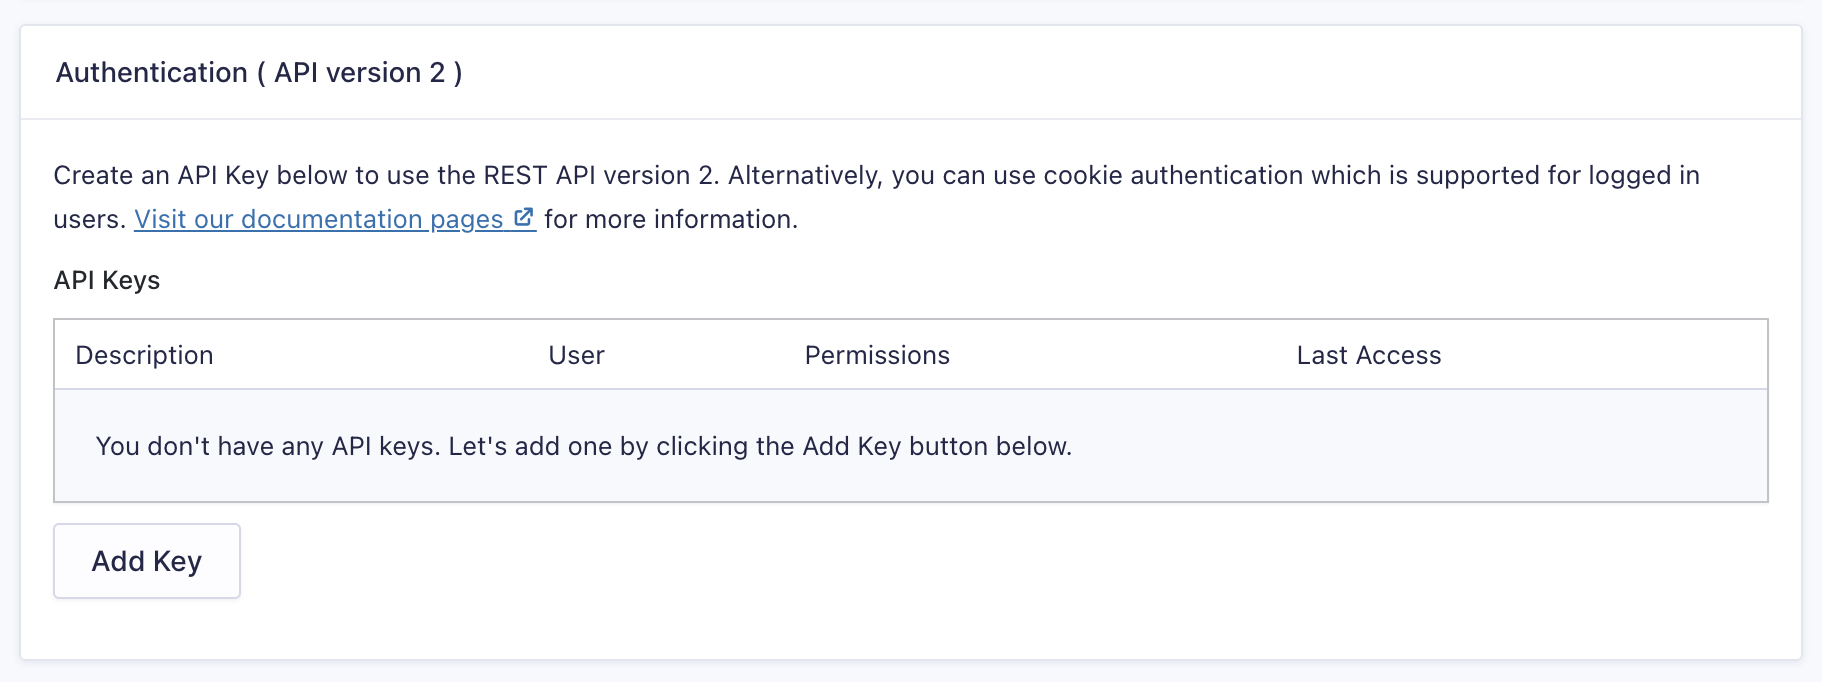The image size is (1822, 682).
Task: Click the API Keys section label
Action: 107,280
